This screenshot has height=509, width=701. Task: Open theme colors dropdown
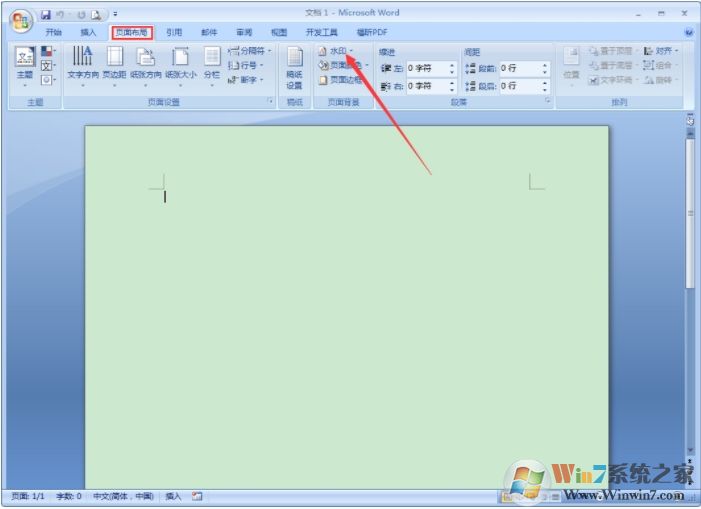point(48,51)
